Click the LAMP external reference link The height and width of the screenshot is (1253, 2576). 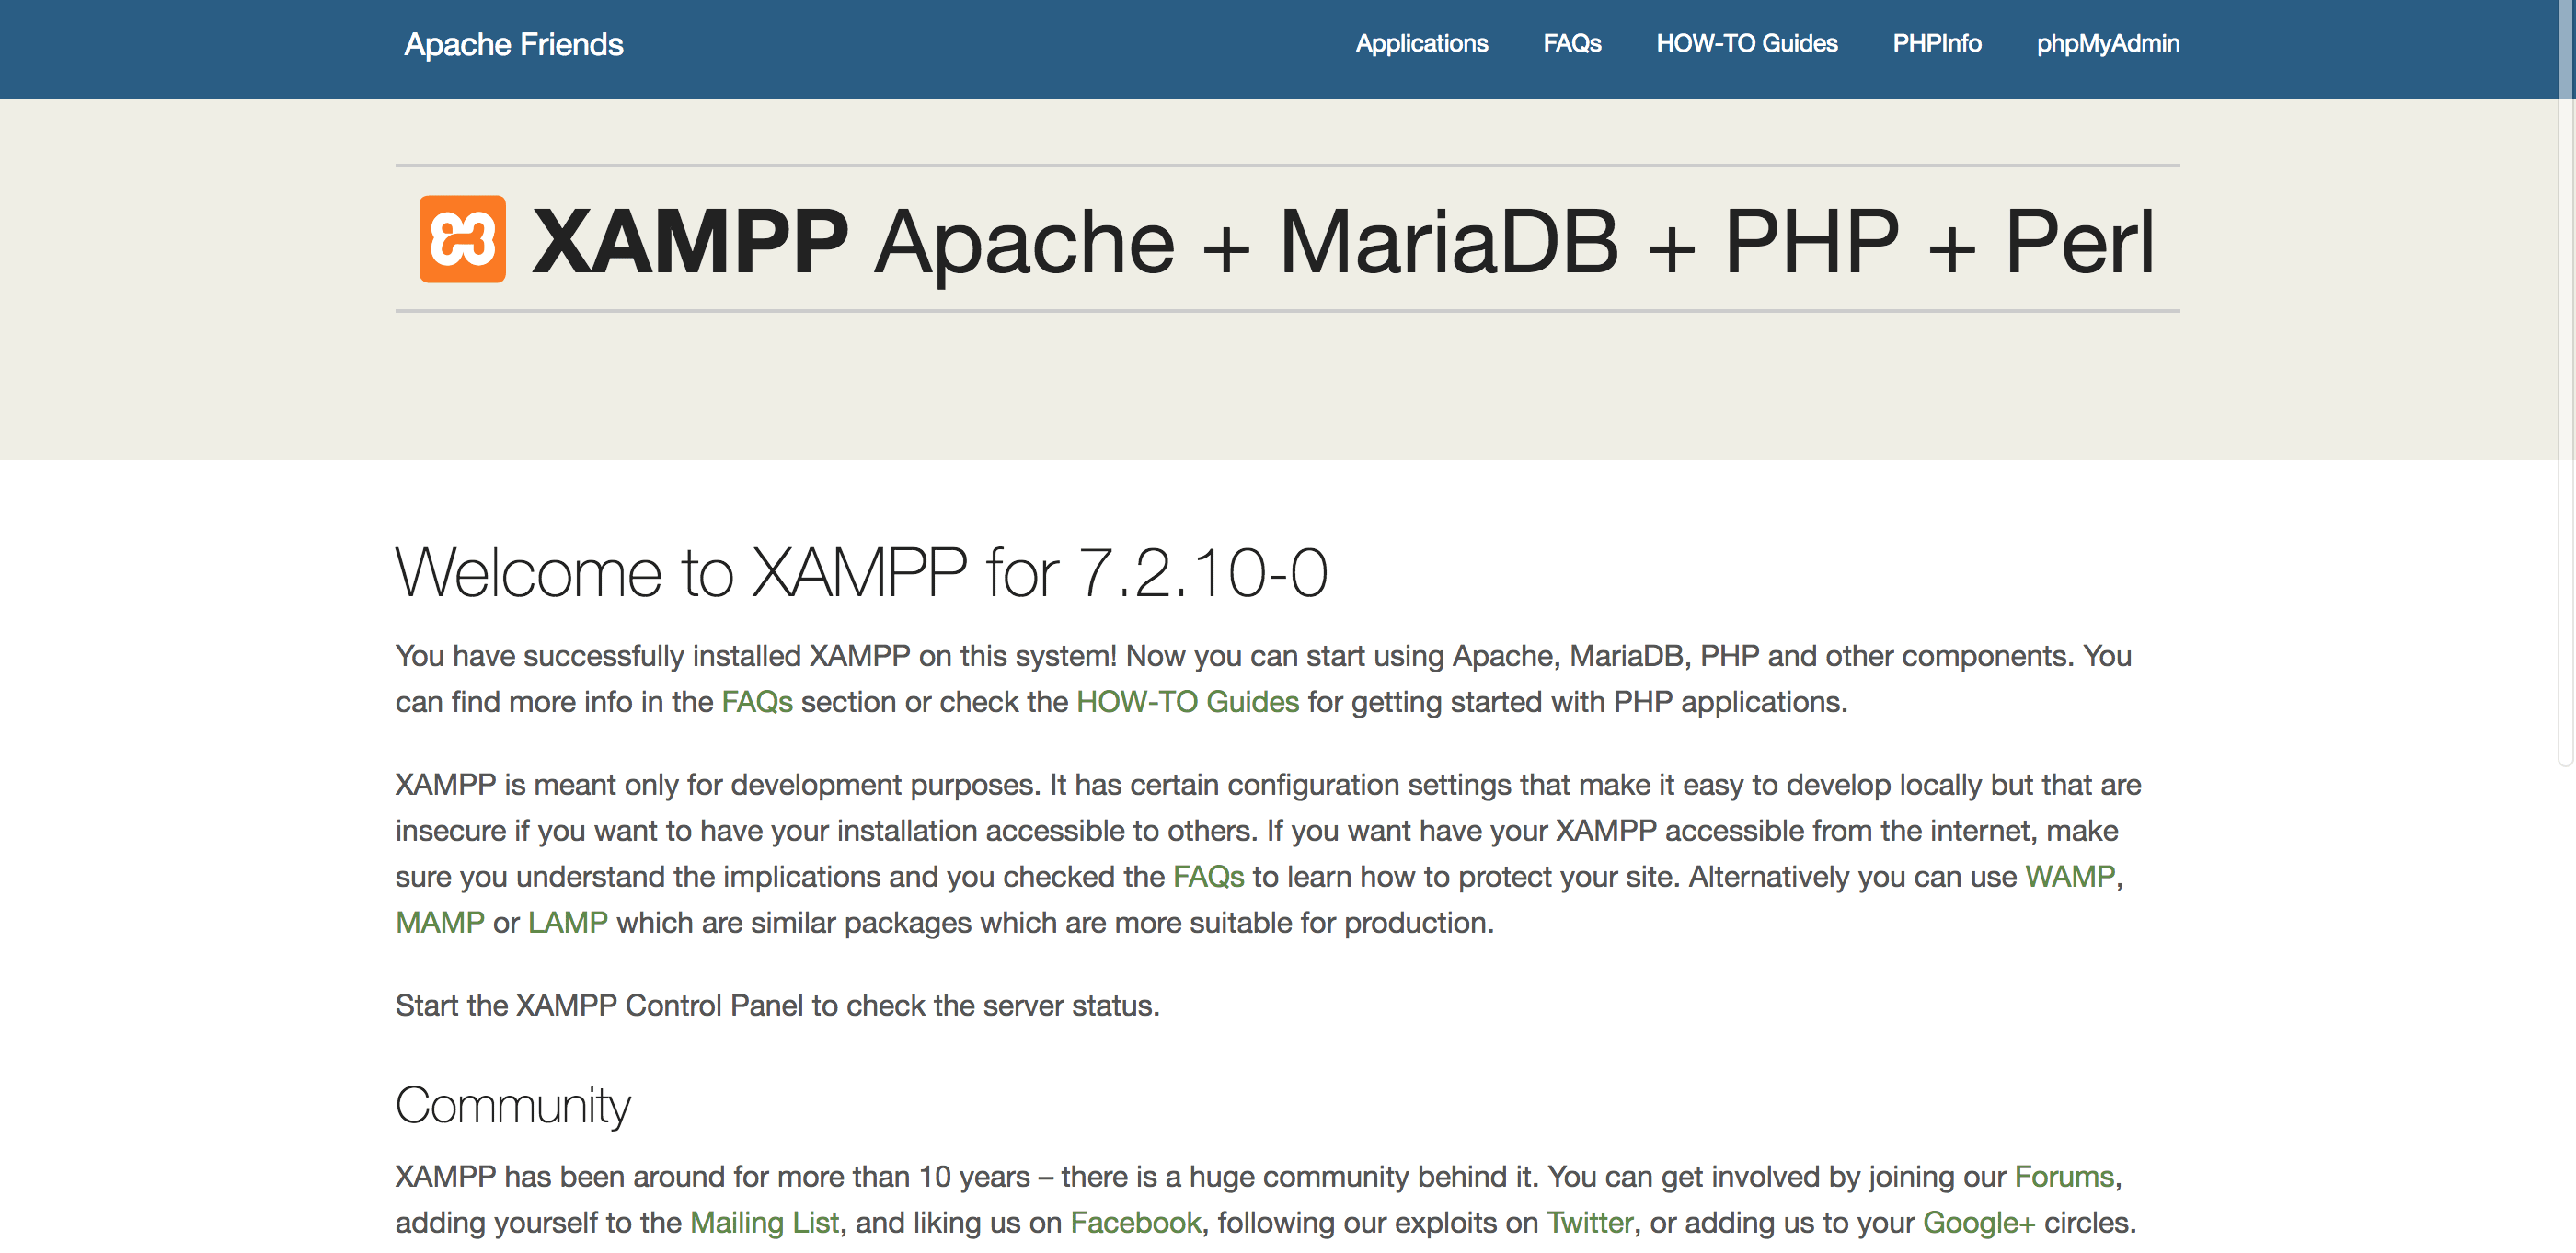[563, 920]
